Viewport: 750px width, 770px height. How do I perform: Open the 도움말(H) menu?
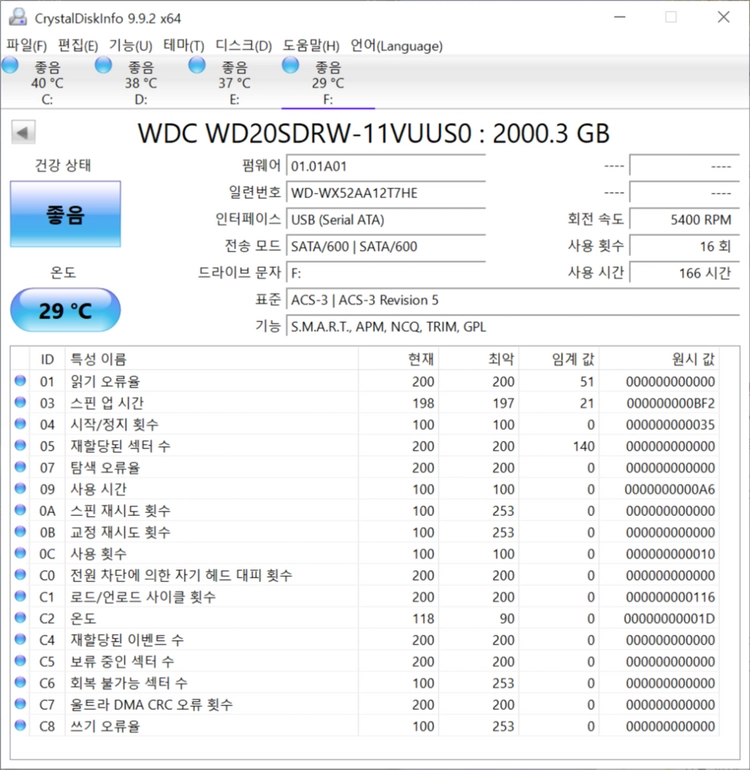click(x=311, y=46)
